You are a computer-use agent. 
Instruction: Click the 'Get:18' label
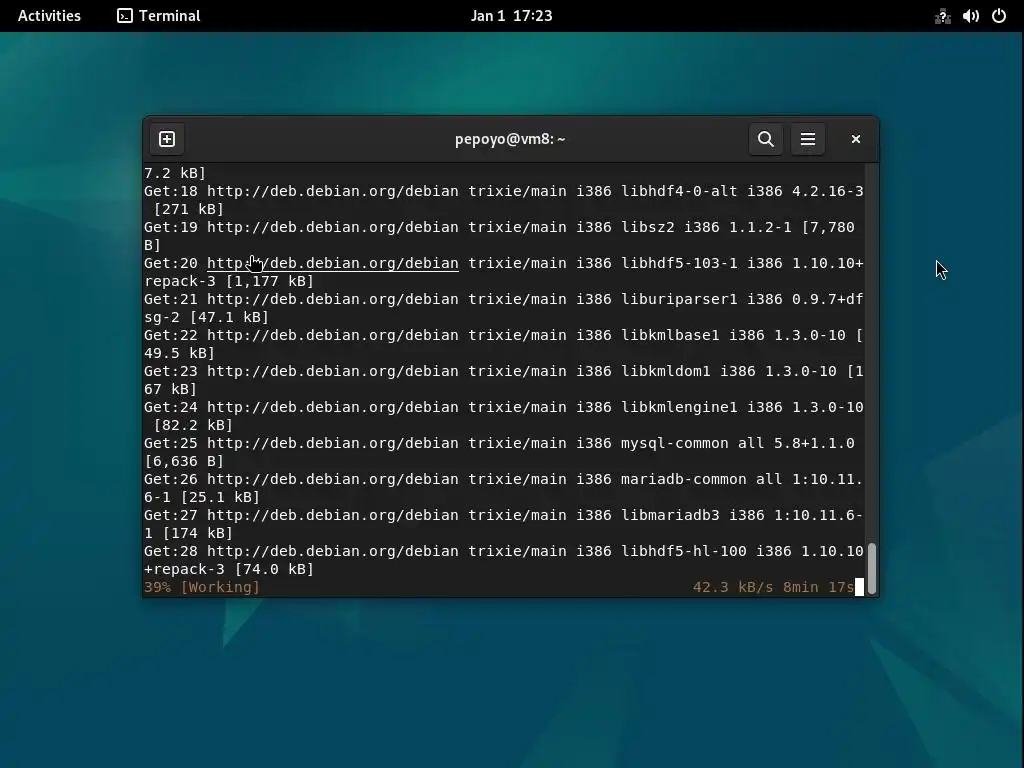170,191
